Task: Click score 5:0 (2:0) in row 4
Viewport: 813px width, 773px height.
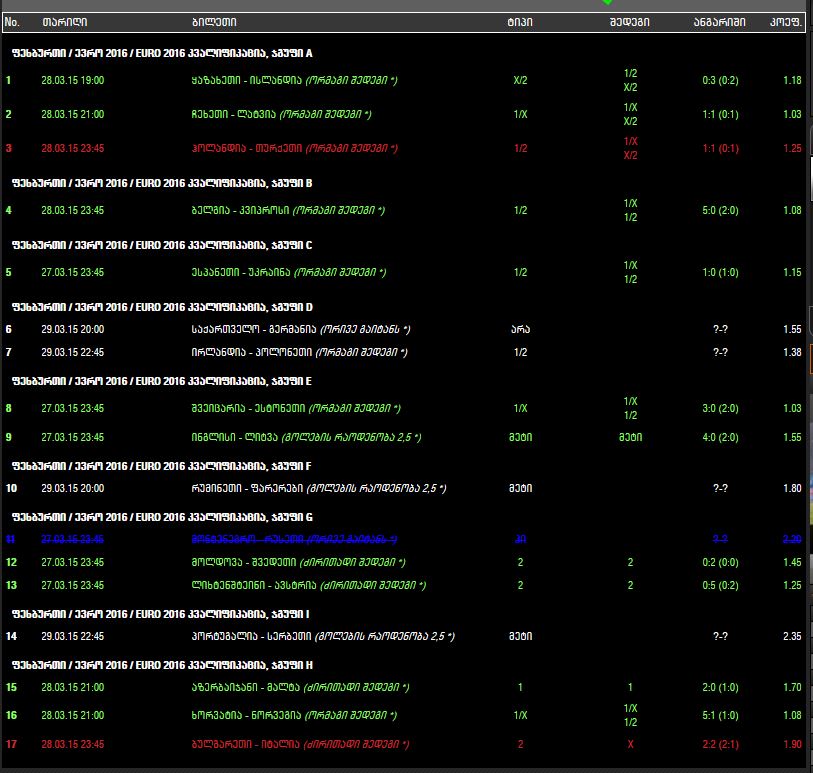Action: 719,210
